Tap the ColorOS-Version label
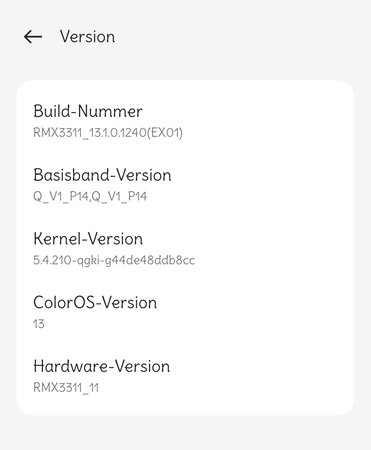This screenshot has width=371, height=450. pyautogui.click(x=95, y=302)
